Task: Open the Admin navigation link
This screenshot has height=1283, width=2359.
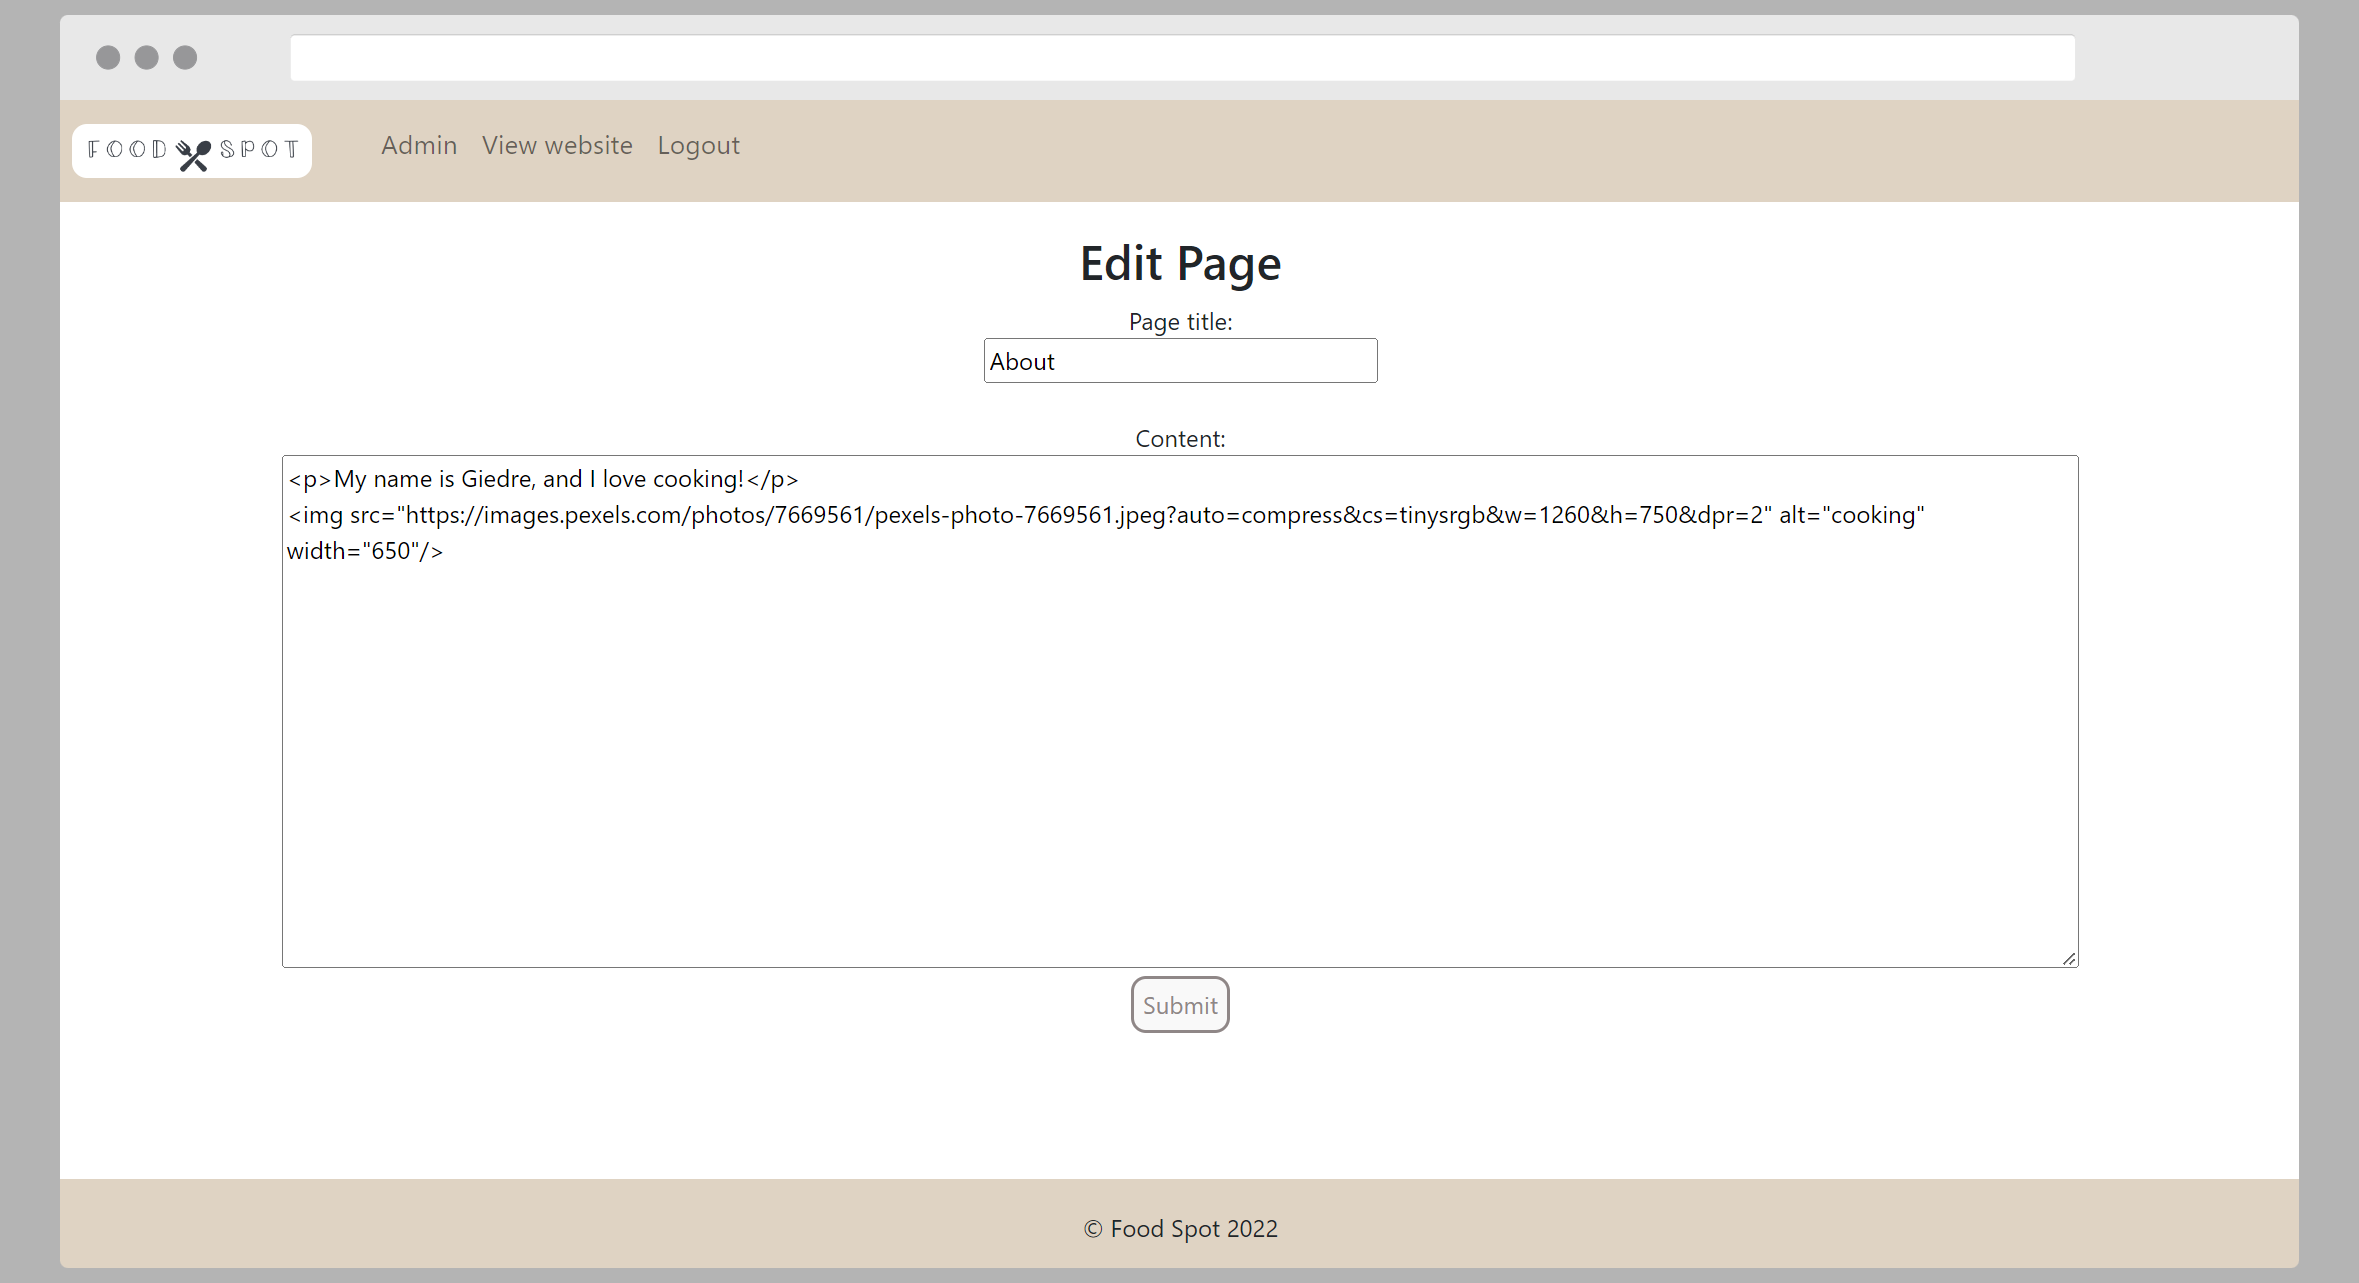Action: point(419,146)
